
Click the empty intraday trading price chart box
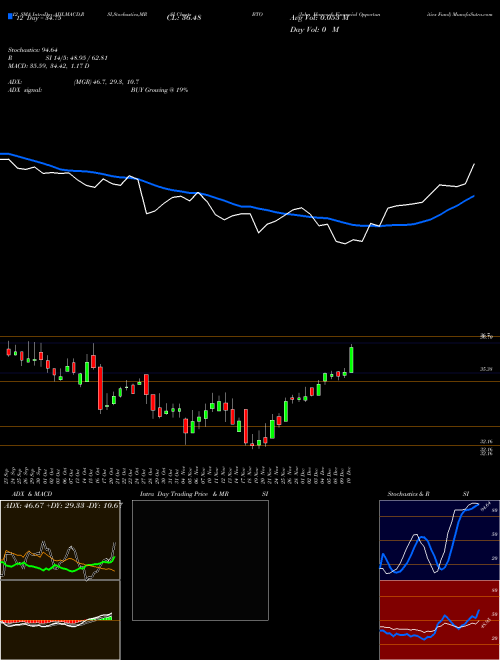(200, 560)
